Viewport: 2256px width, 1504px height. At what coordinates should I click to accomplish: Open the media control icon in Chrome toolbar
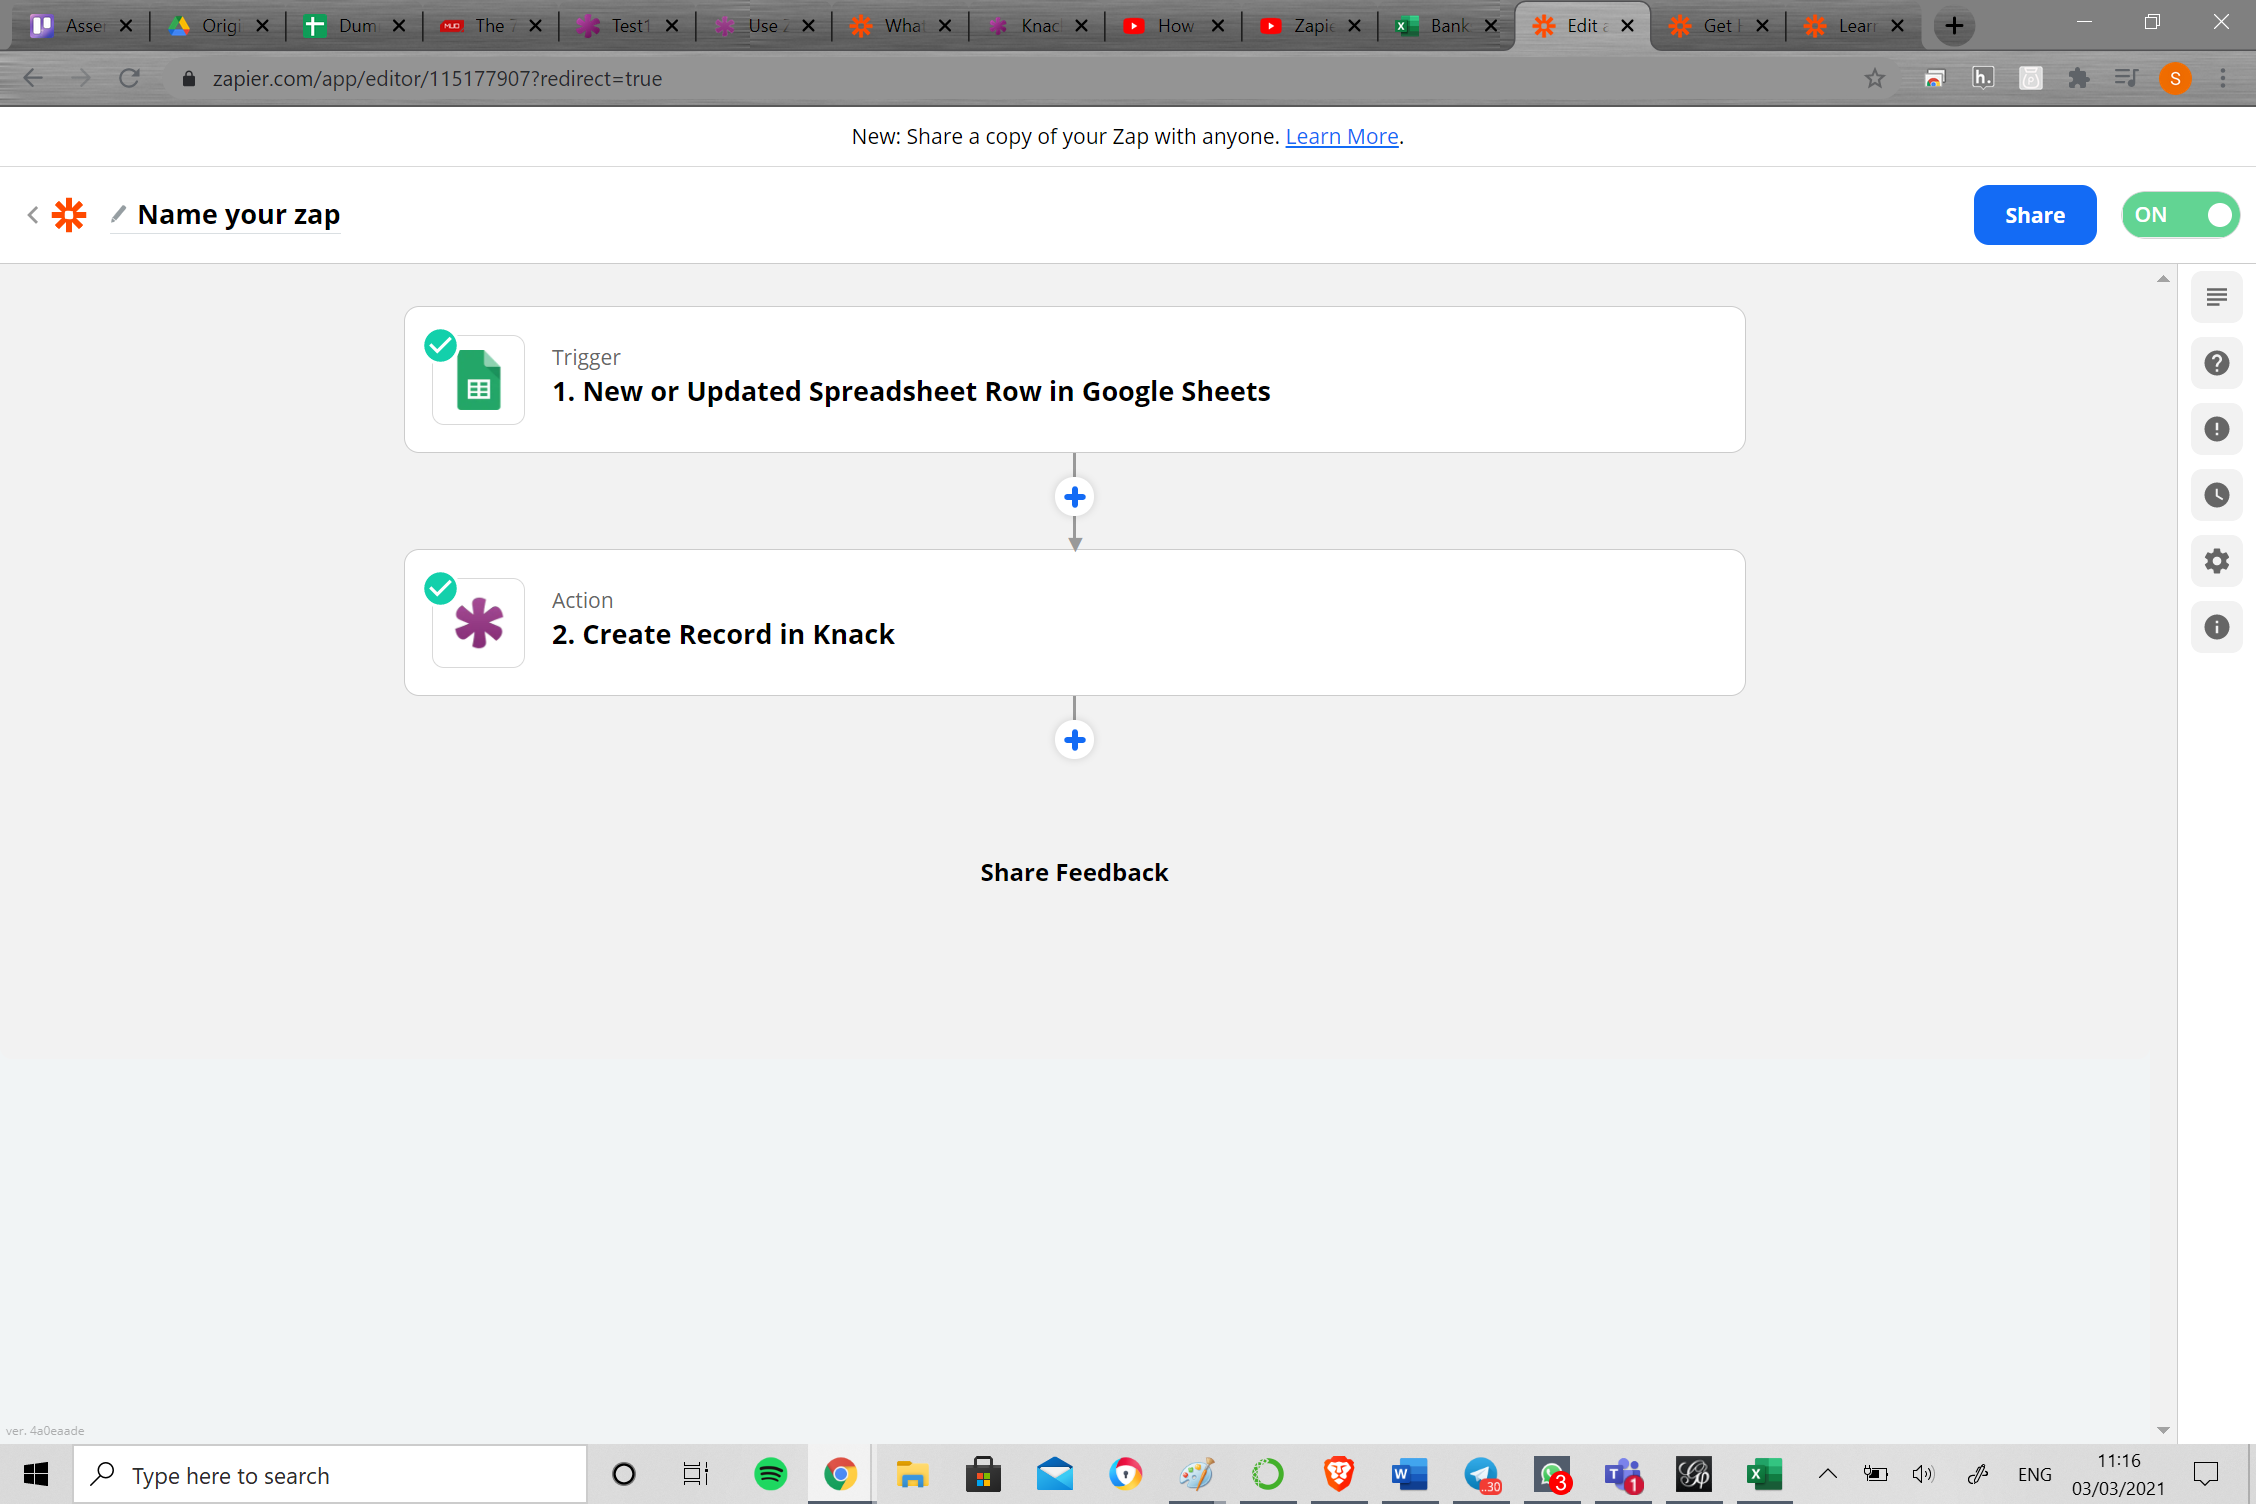(x=2127, y=78)
